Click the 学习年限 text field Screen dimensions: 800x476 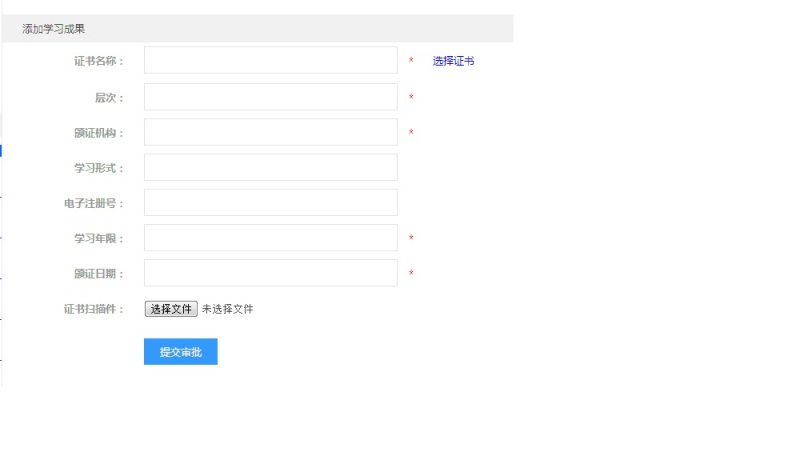click(270, 238)
